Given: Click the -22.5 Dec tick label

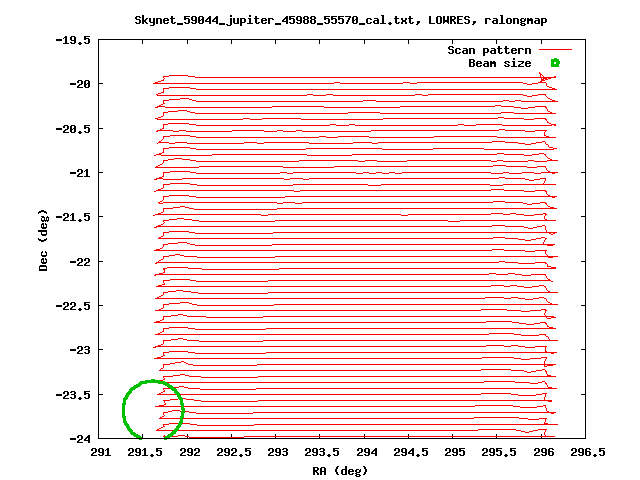Looking at the screenshot, I should 73,306.
